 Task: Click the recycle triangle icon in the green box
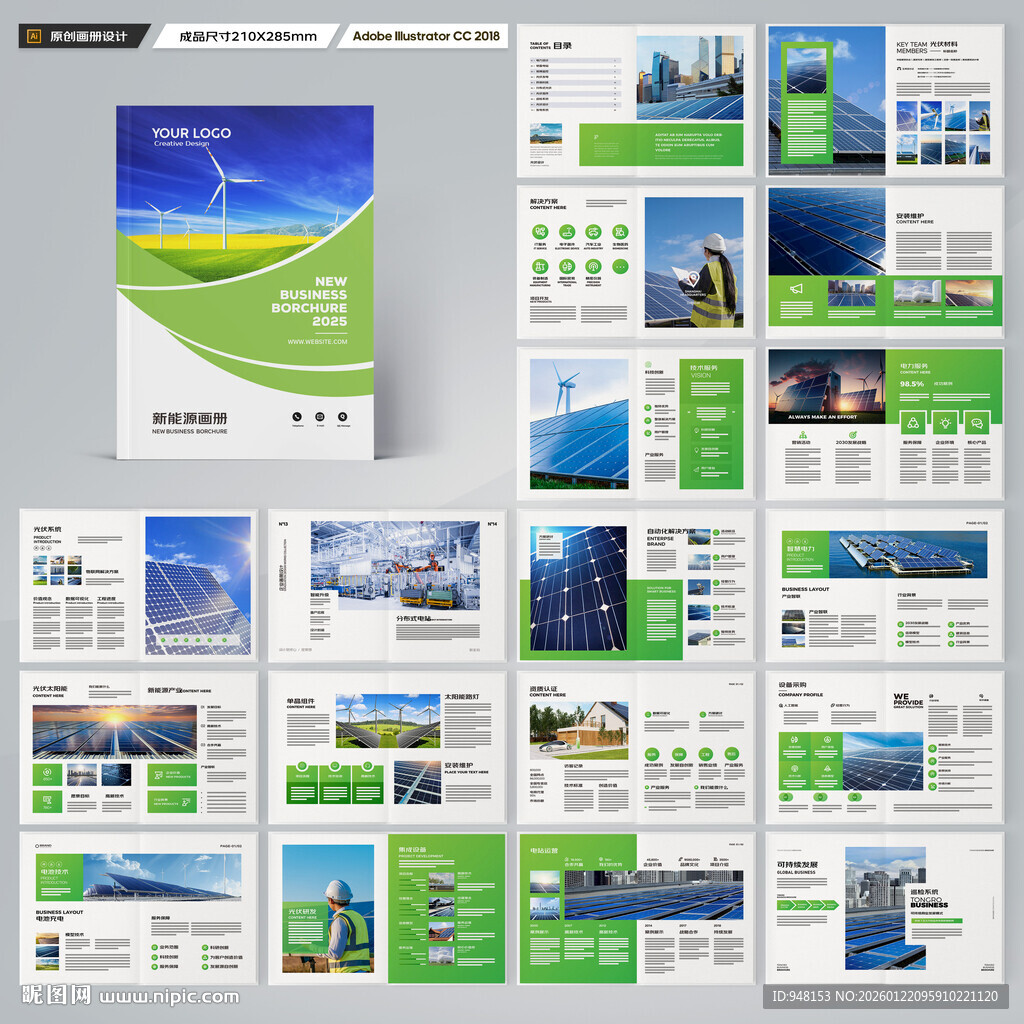pyautogui.click(x=913, y=423)
